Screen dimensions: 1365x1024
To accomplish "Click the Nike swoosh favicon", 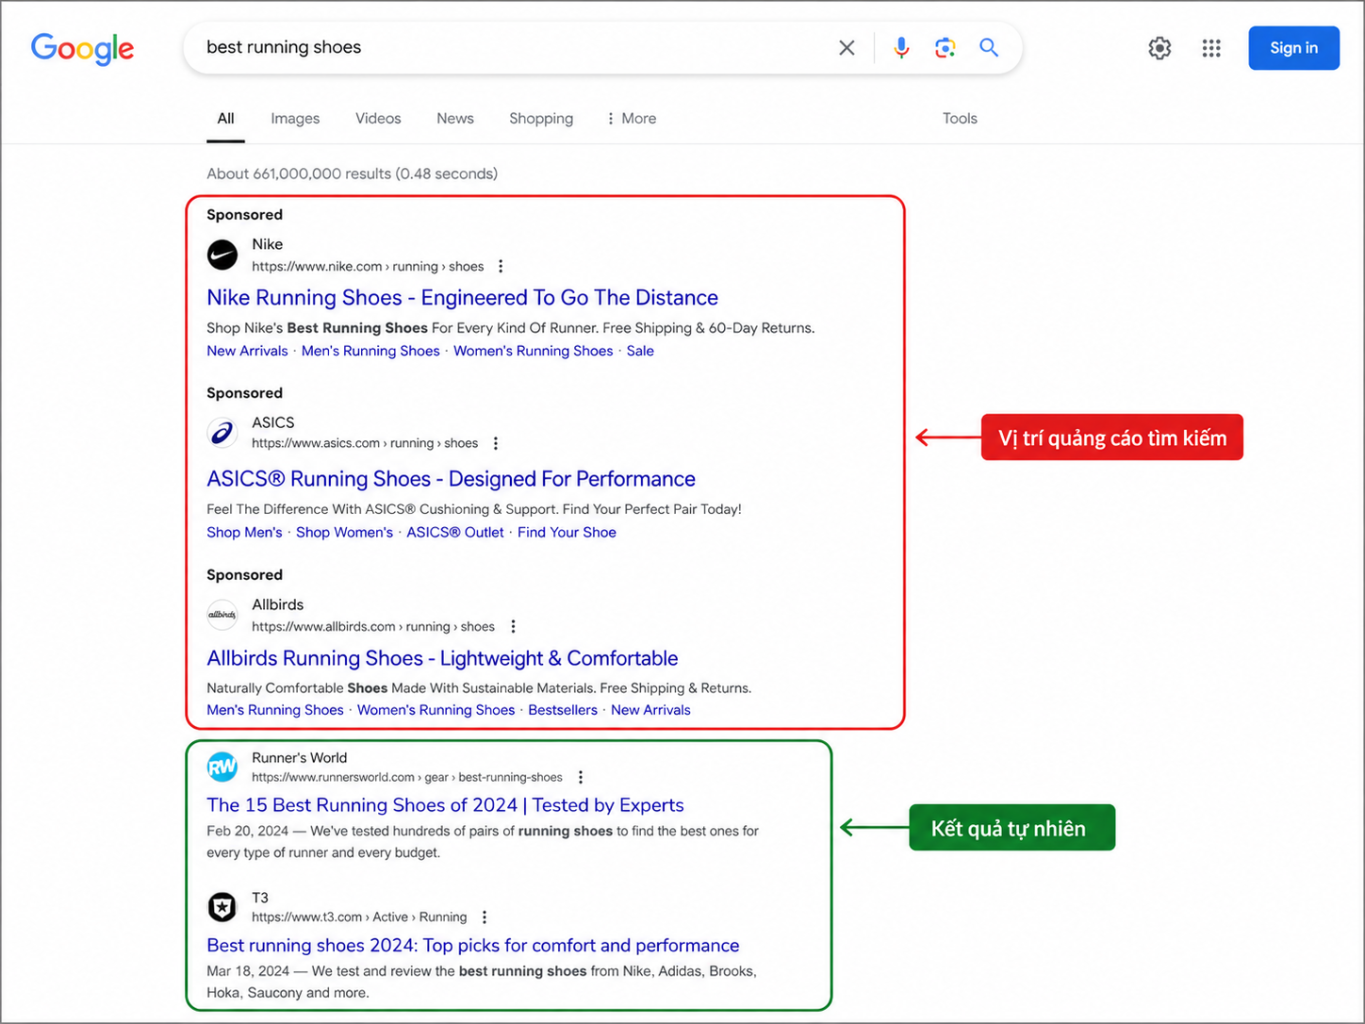I will [222, 255].
